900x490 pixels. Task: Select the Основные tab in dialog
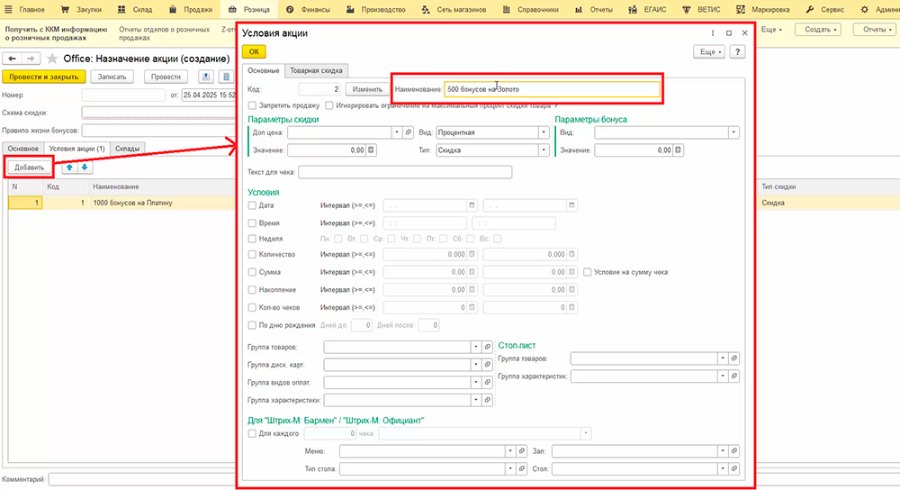tap(263, 71)
